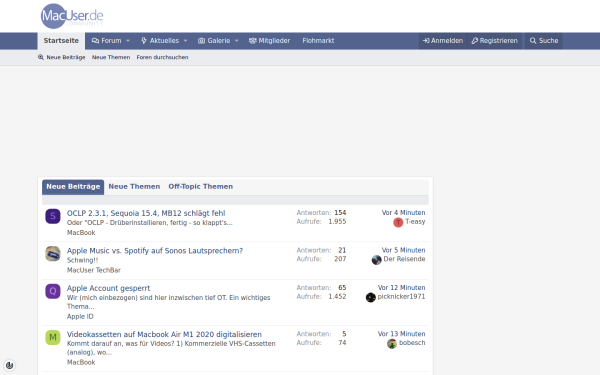
Task: Click the Neue Beiträge sub-navigation link
Action: point(66,57)
